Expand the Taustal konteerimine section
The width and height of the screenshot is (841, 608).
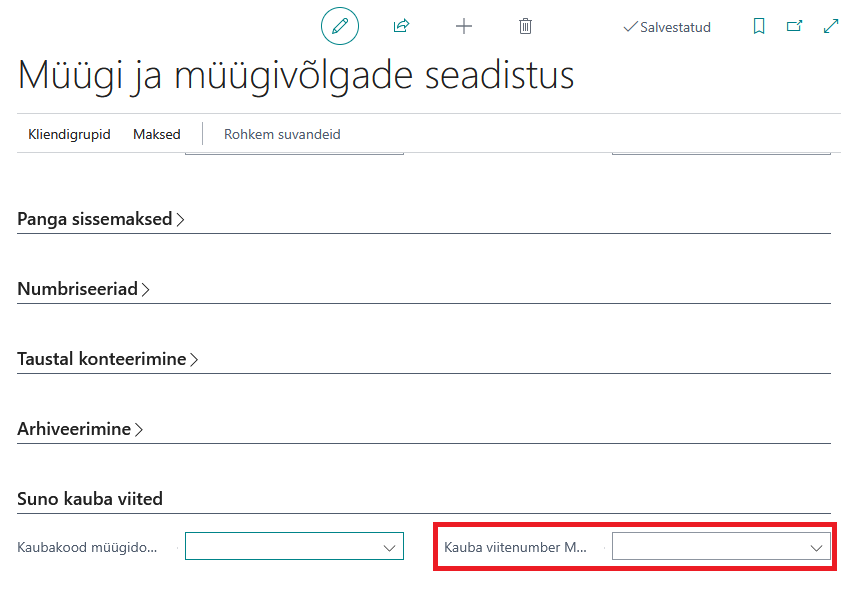(107, 359)
